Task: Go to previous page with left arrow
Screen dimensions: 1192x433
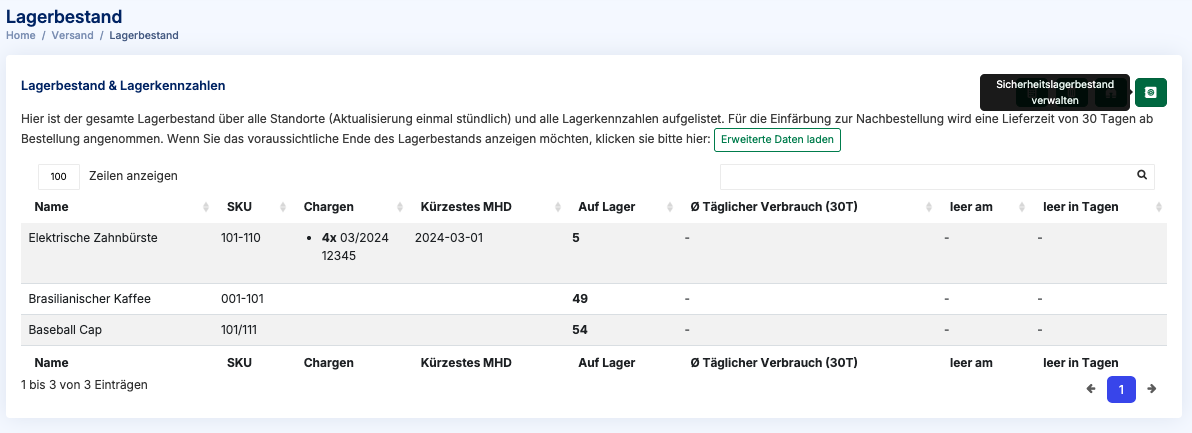Action: pyautogui.click(x=1091, y=389)
